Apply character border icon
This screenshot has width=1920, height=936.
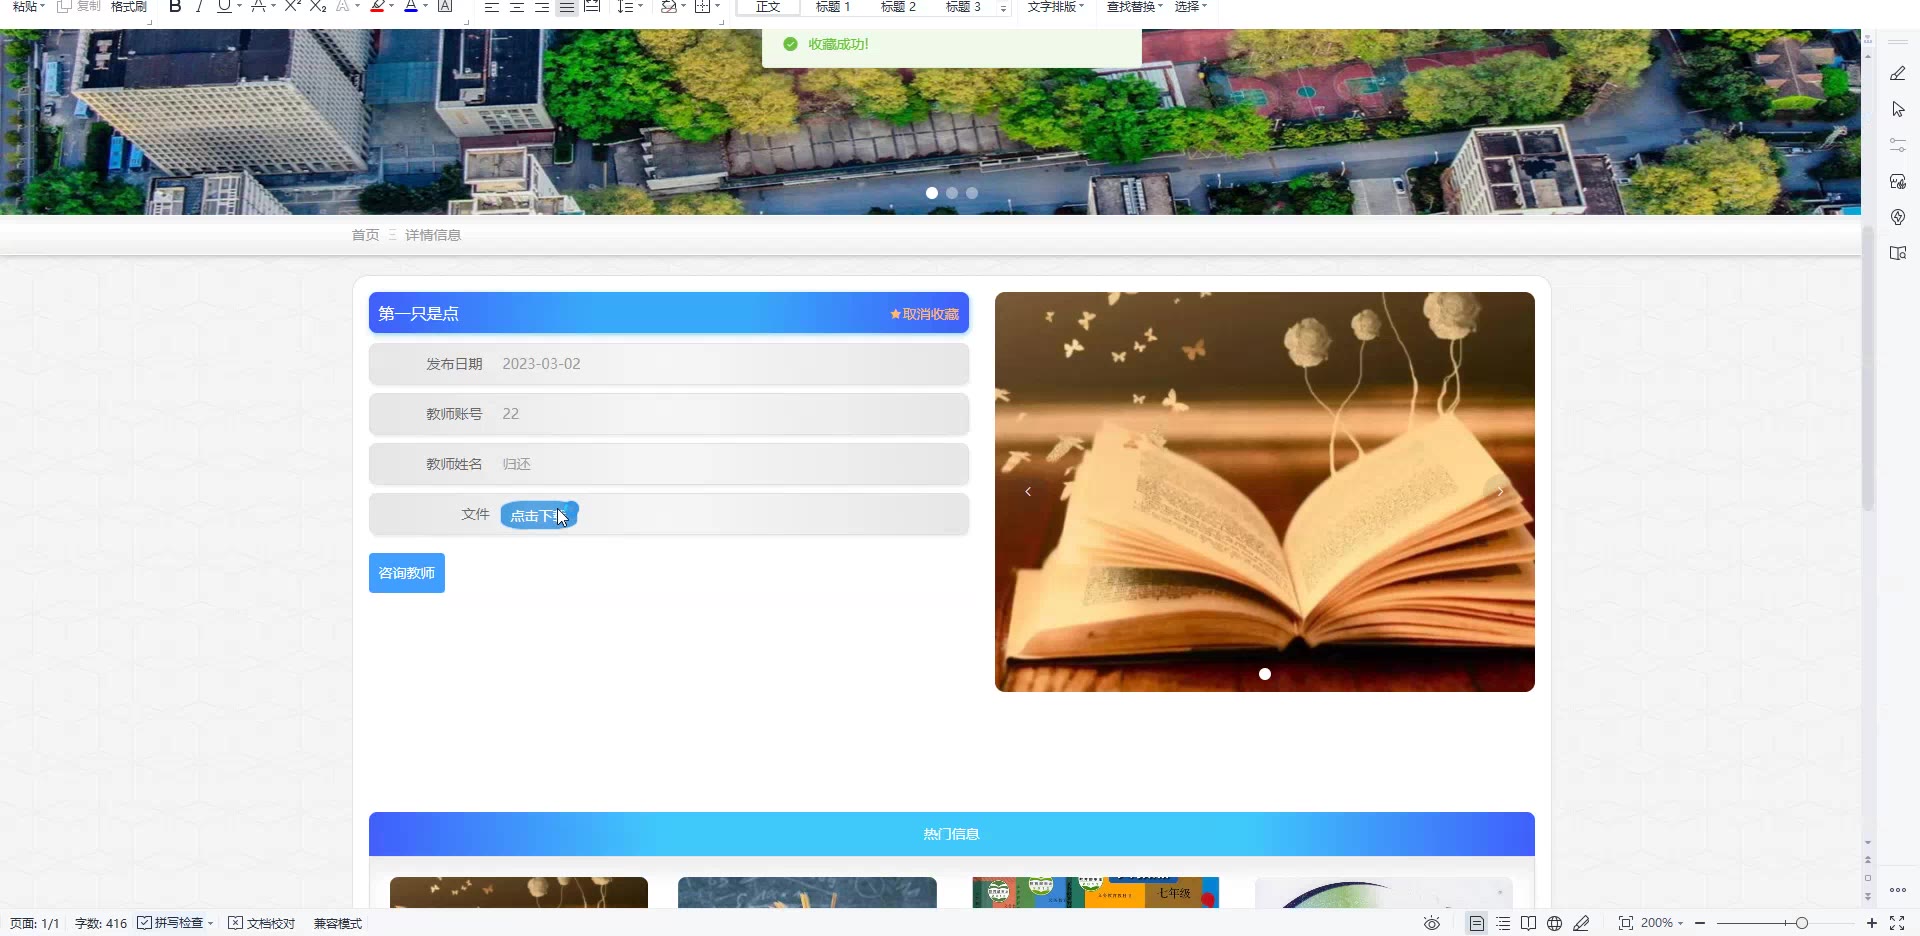coord(446,6)
